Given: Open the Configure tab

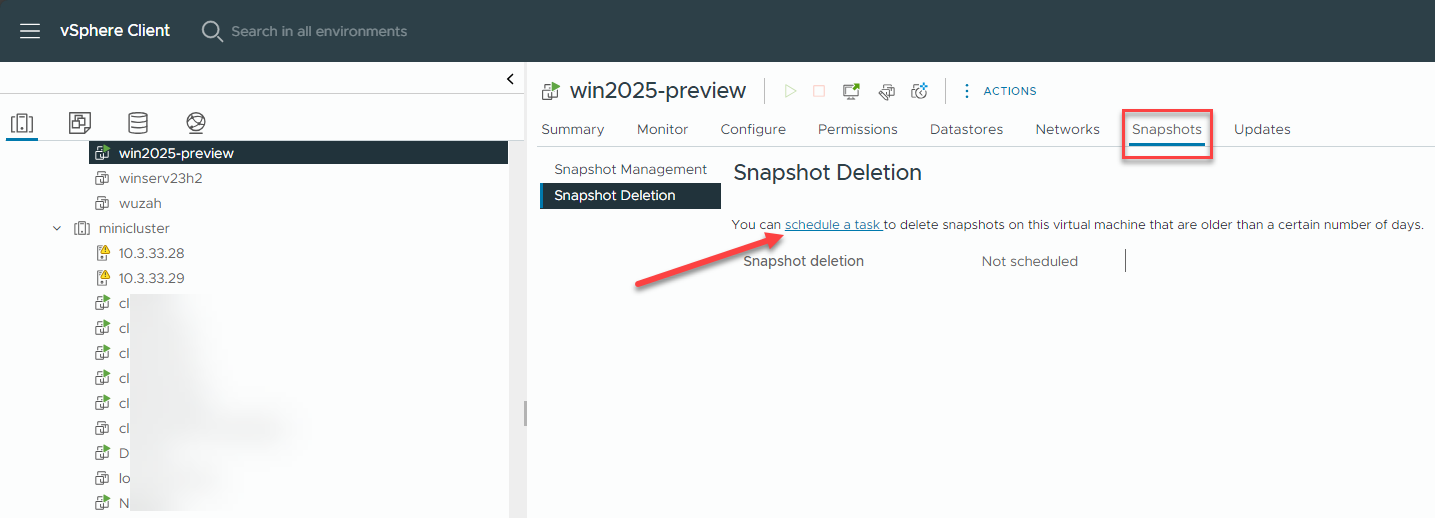Looking at the screenshot, I should pyautogui.click(x=753, y=129).
